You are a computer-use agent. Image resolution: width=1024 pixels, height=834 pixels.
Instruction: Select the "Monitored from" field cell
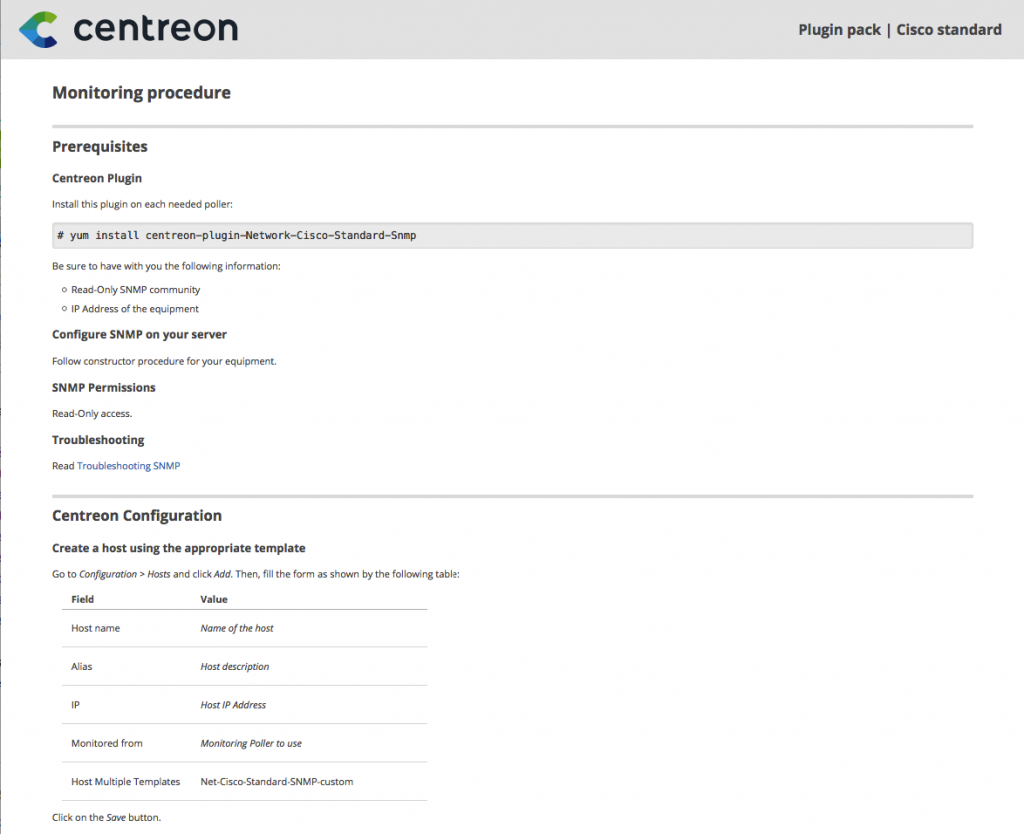[106, 743]
